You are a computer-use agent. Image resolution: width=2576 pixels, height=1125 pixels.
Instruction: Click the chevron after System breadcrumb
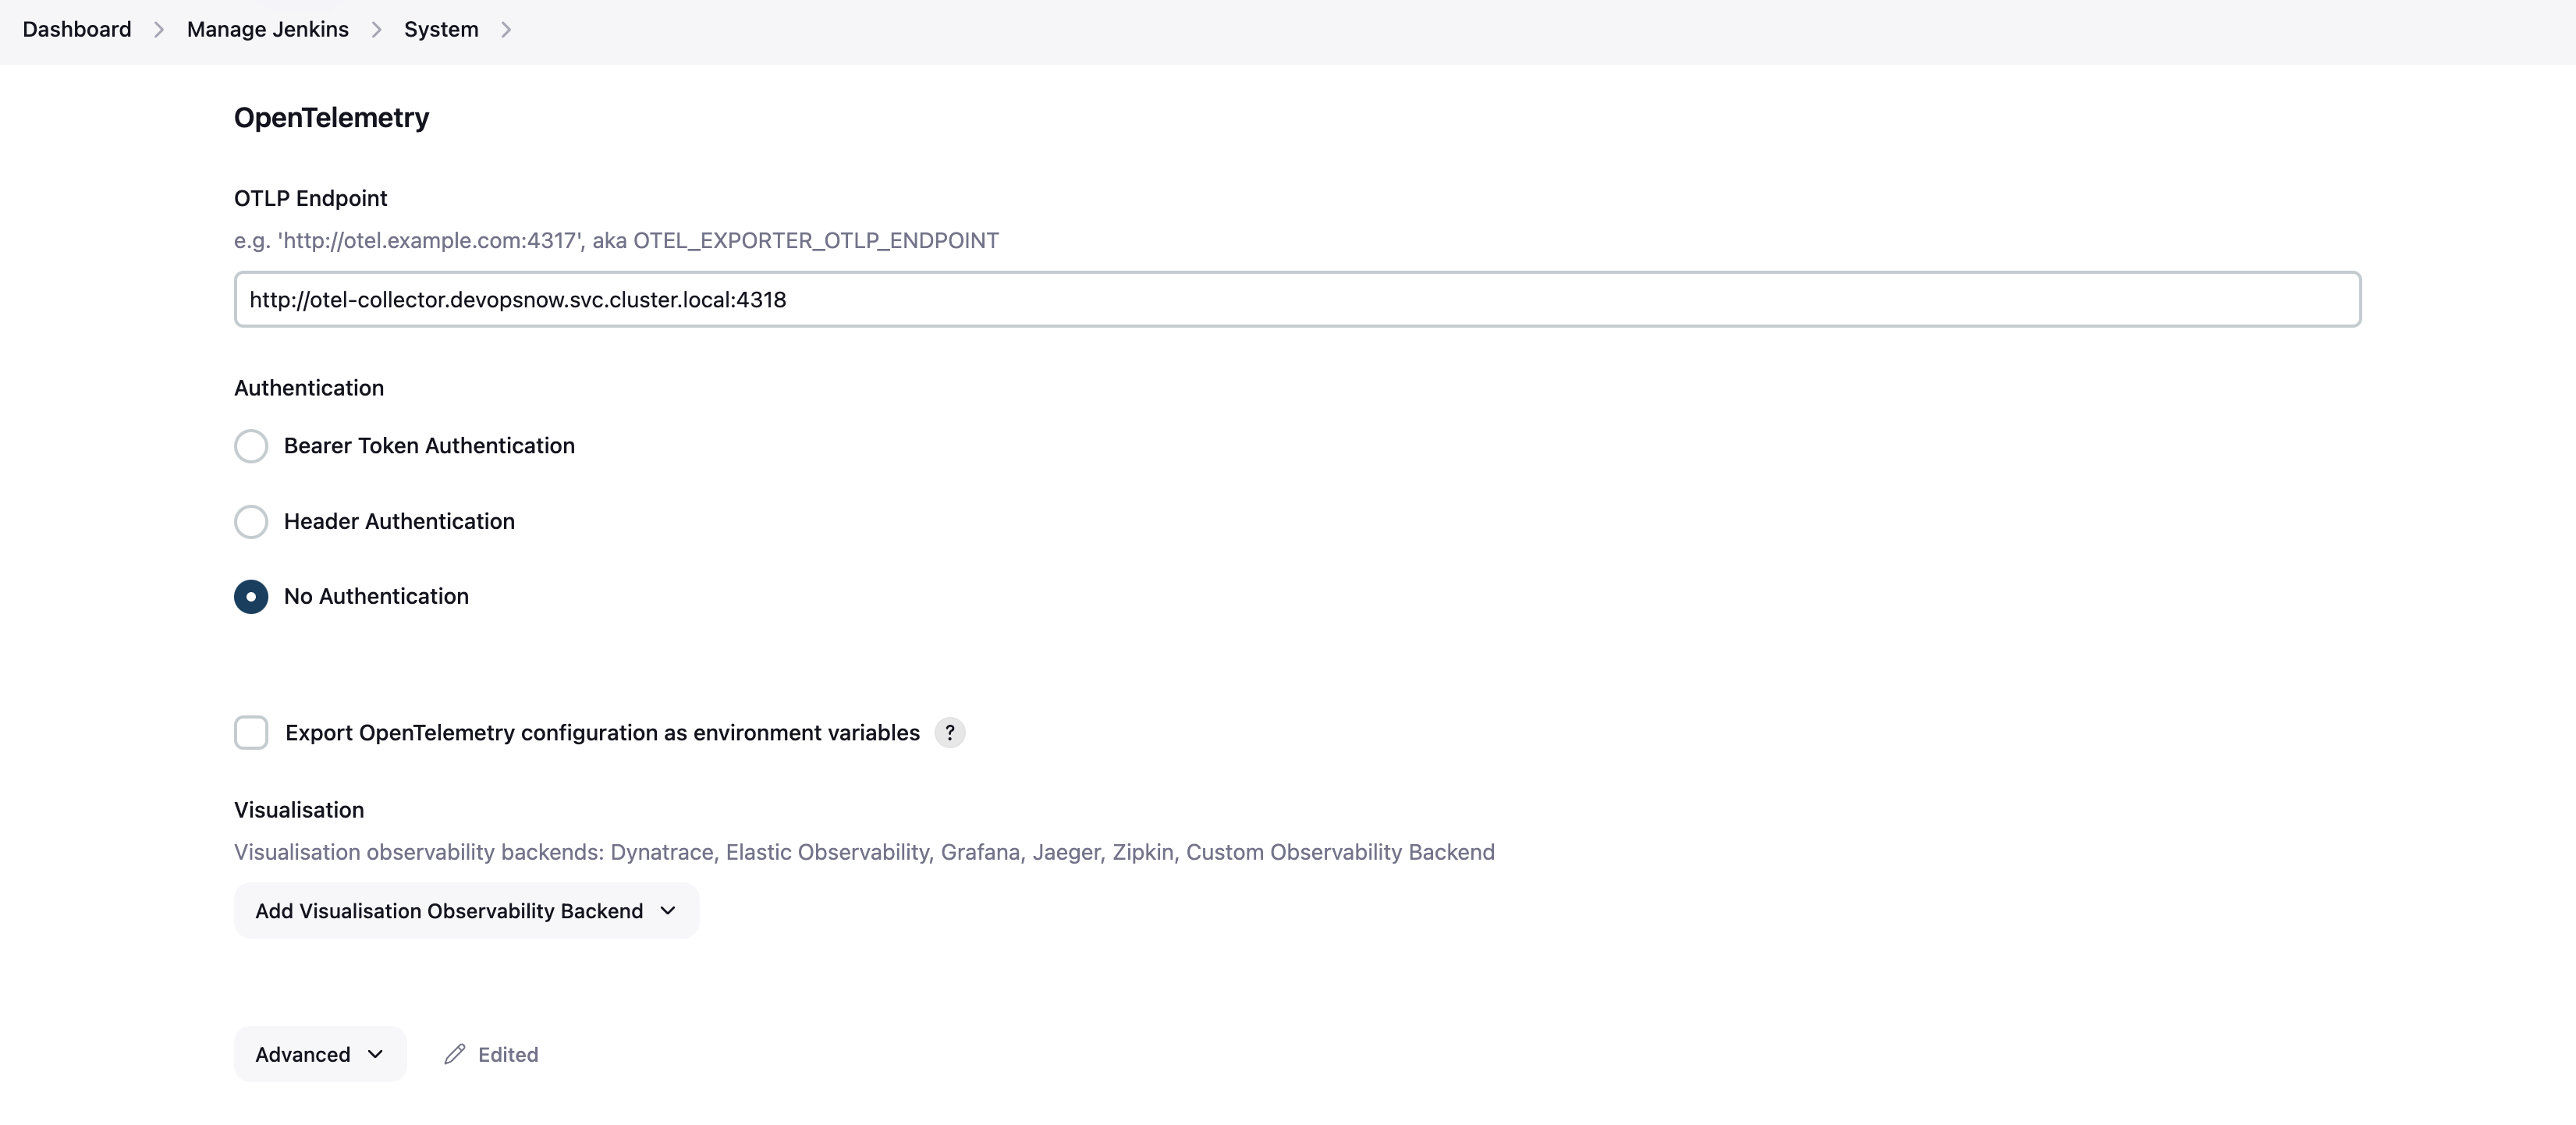click(x=506, y=30)
